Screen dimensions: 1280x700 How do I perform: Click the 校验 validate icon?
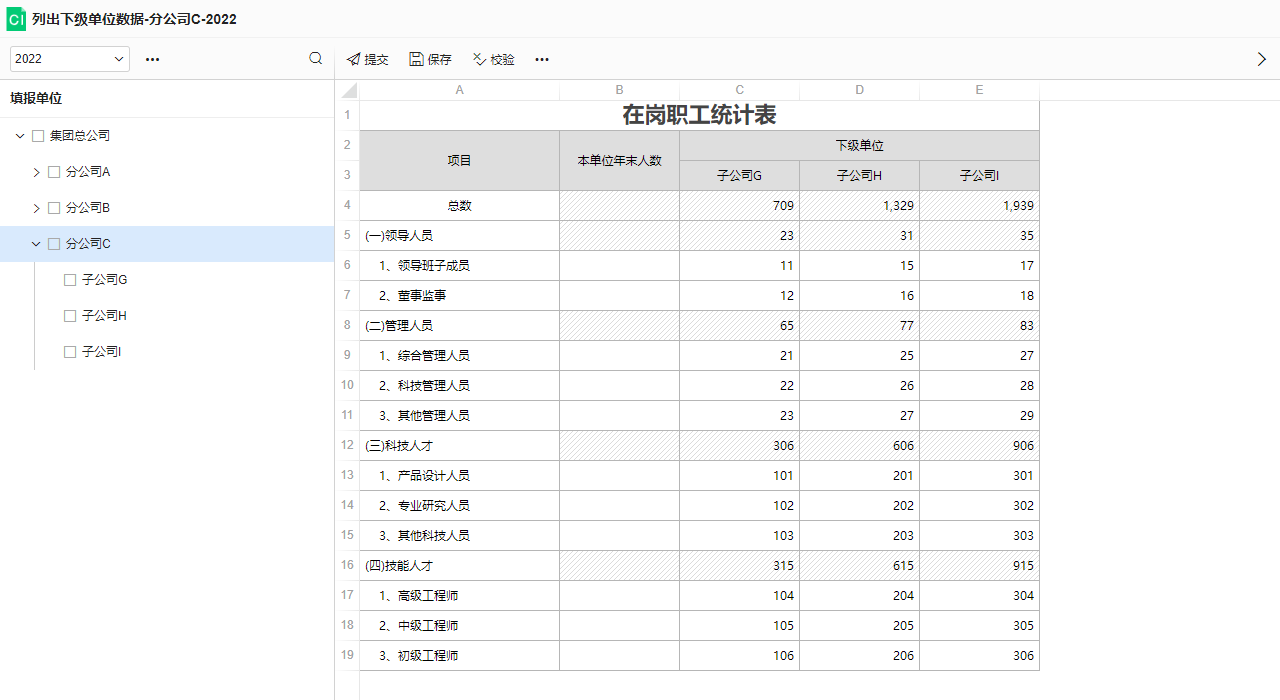click(x=479, y=59)
